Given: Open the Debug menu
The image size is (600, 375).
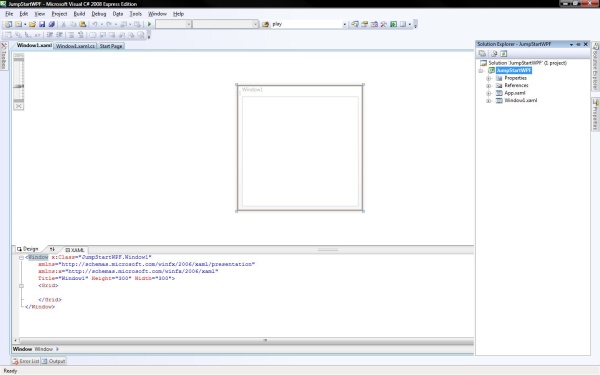Looking at the screenshot, I should coord(99,14).
